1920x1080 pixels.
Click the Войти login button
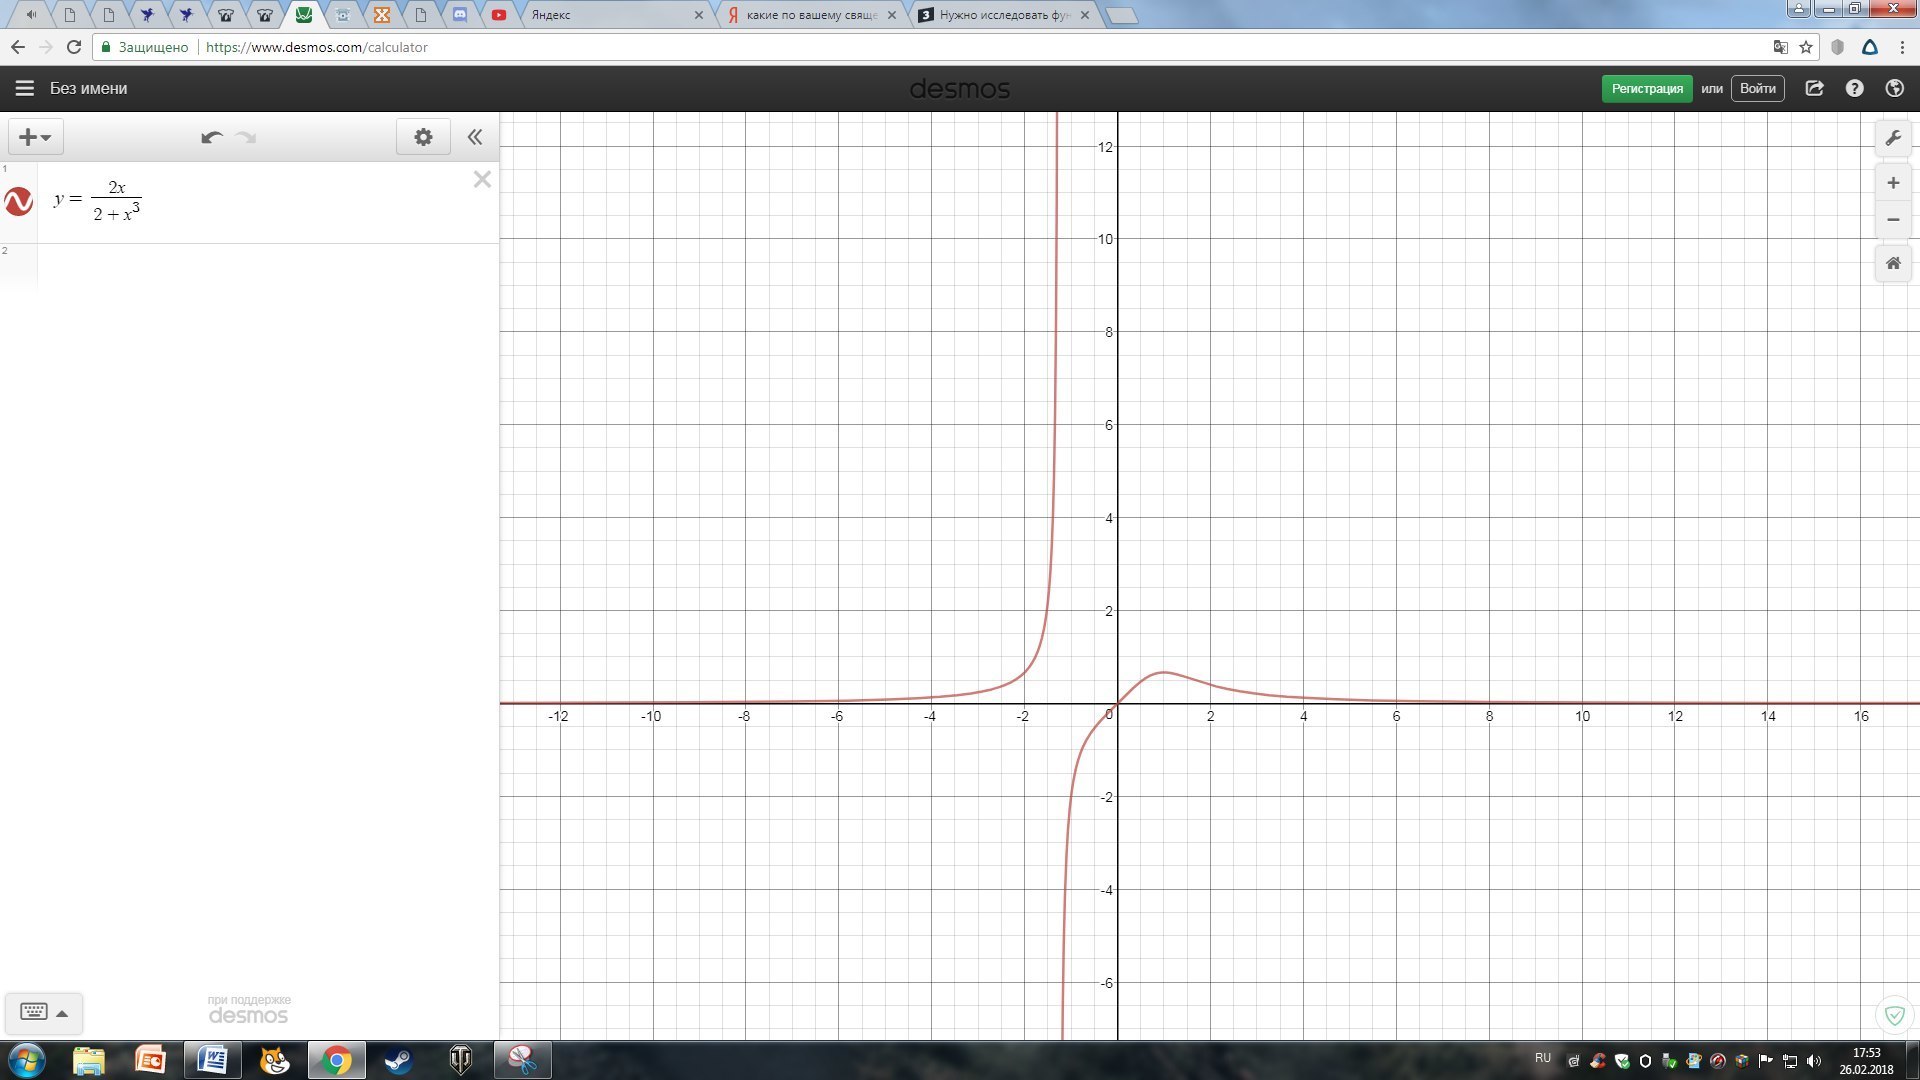1757,88
